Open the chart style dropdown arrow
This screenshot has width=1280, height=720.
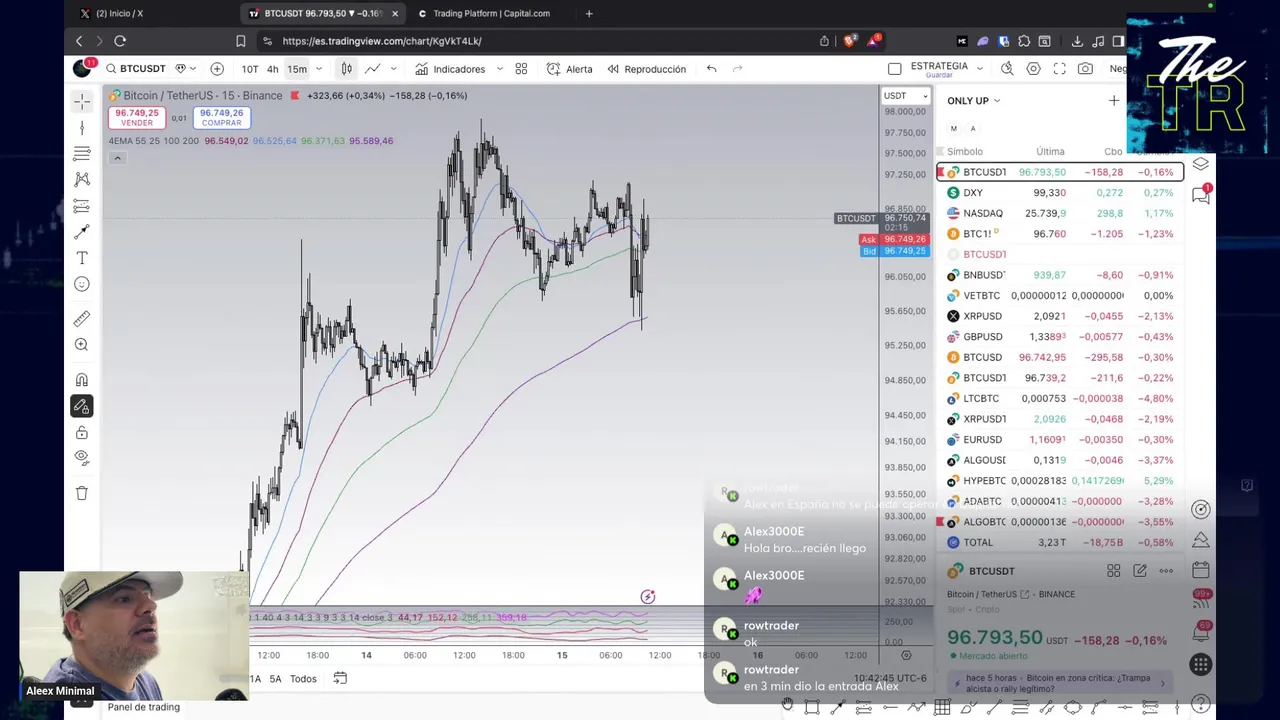(x=393, y=69)
